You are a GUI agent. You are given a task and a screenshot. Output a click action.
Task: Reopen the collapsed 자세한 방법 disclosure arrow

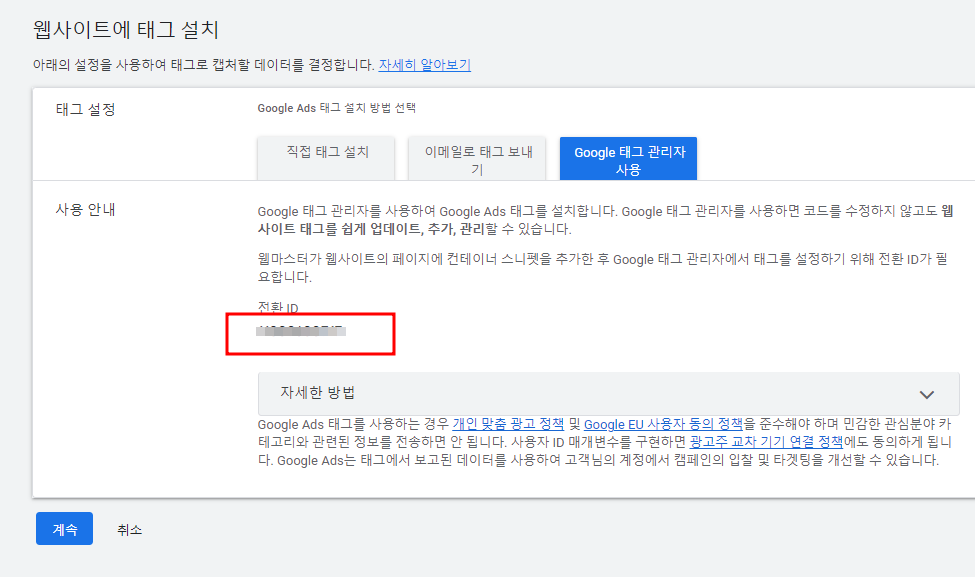(x=925, y=394)
